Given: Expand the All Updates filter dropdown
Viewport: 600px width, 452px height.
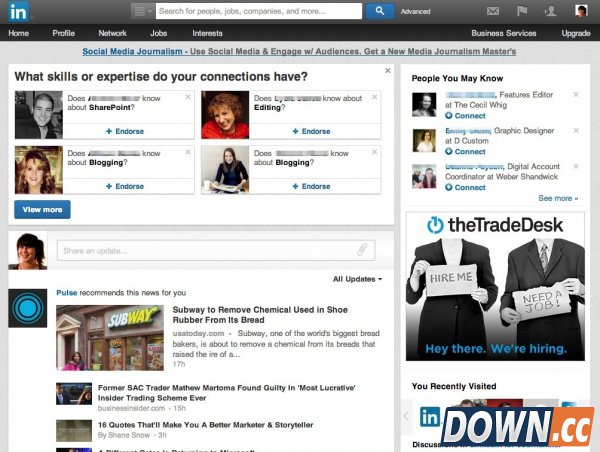Looking at the screenshot, I should 357,279.
